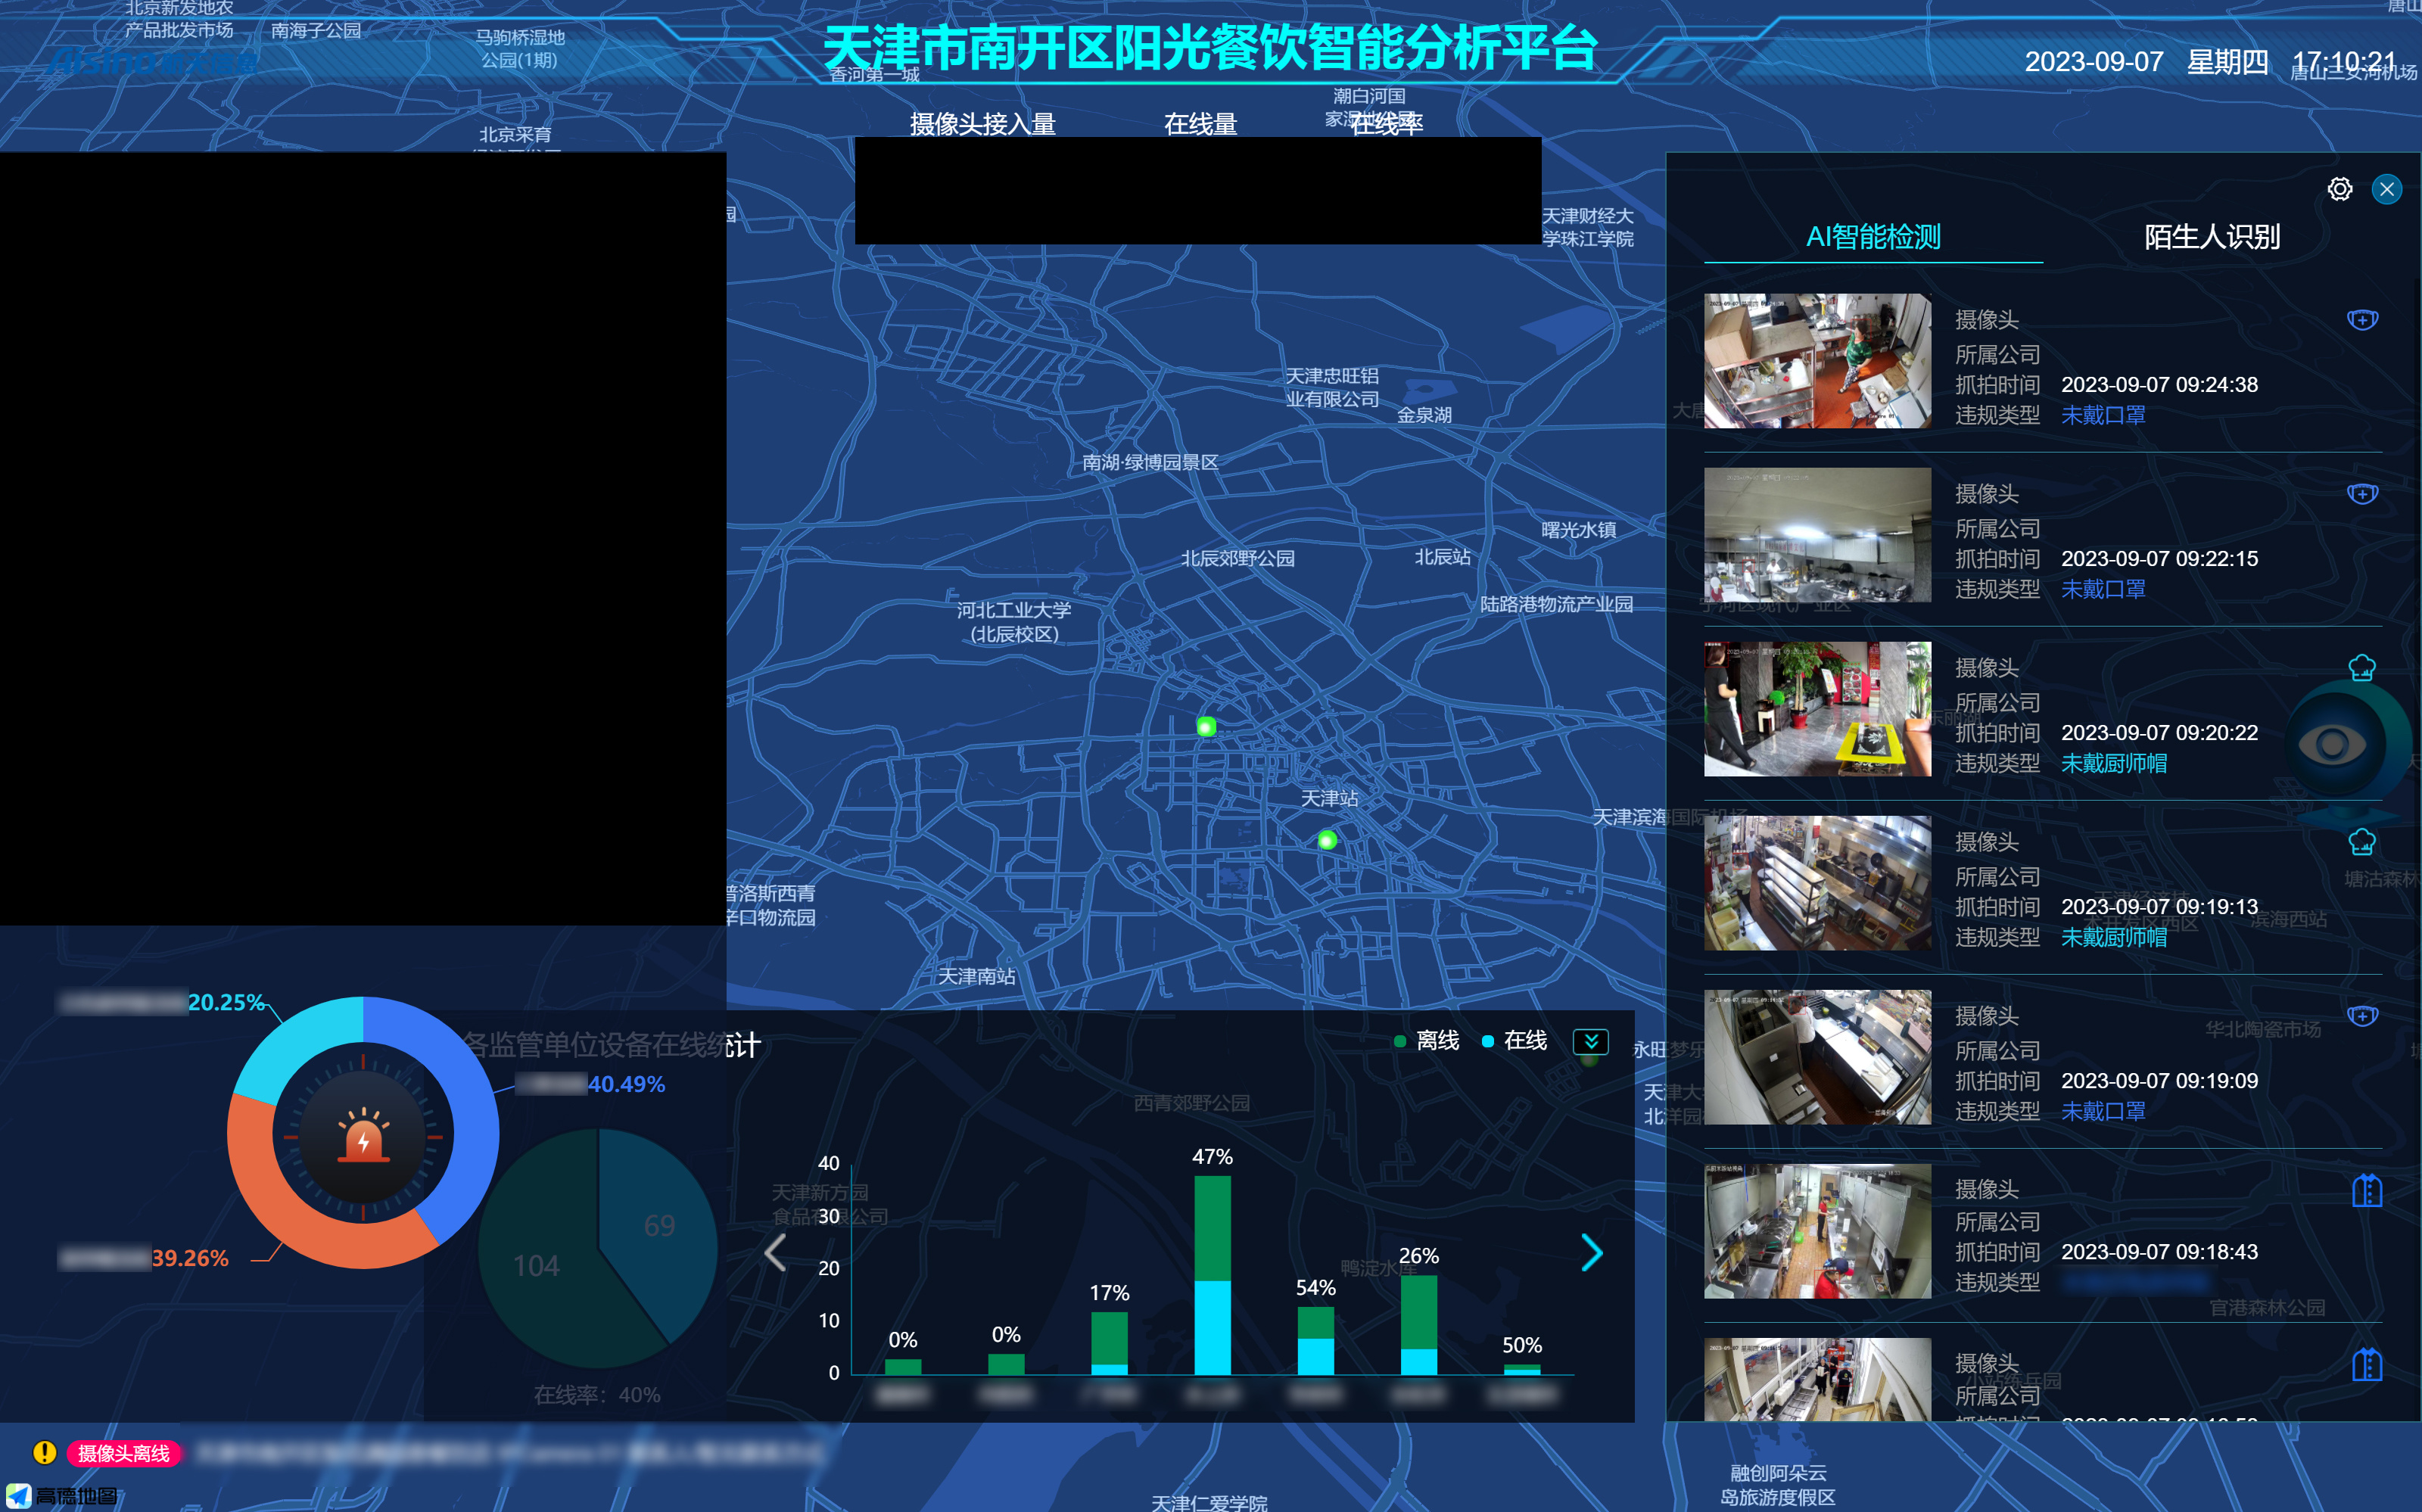Viewport: 2422px width, 1512px height.
Task: Go to previous chart page arrow
Action: [x=775, y=1252]
